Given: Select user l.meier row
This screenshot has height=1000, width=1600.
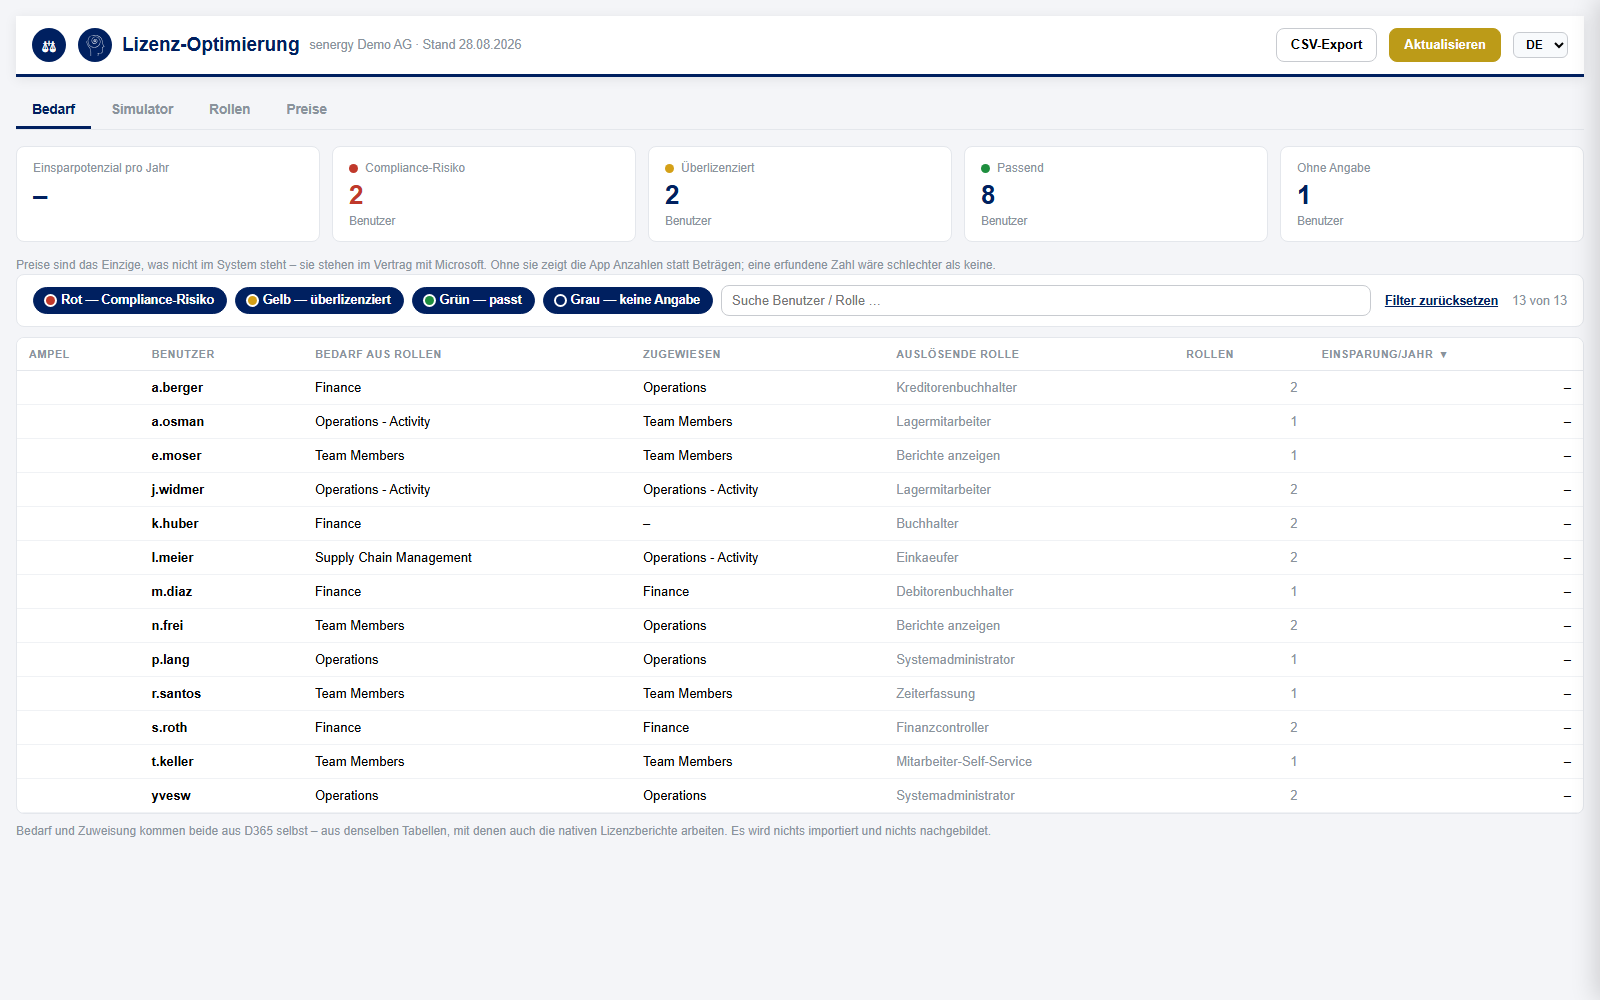Looking at the screenshot, I should [x=800, y=558].
